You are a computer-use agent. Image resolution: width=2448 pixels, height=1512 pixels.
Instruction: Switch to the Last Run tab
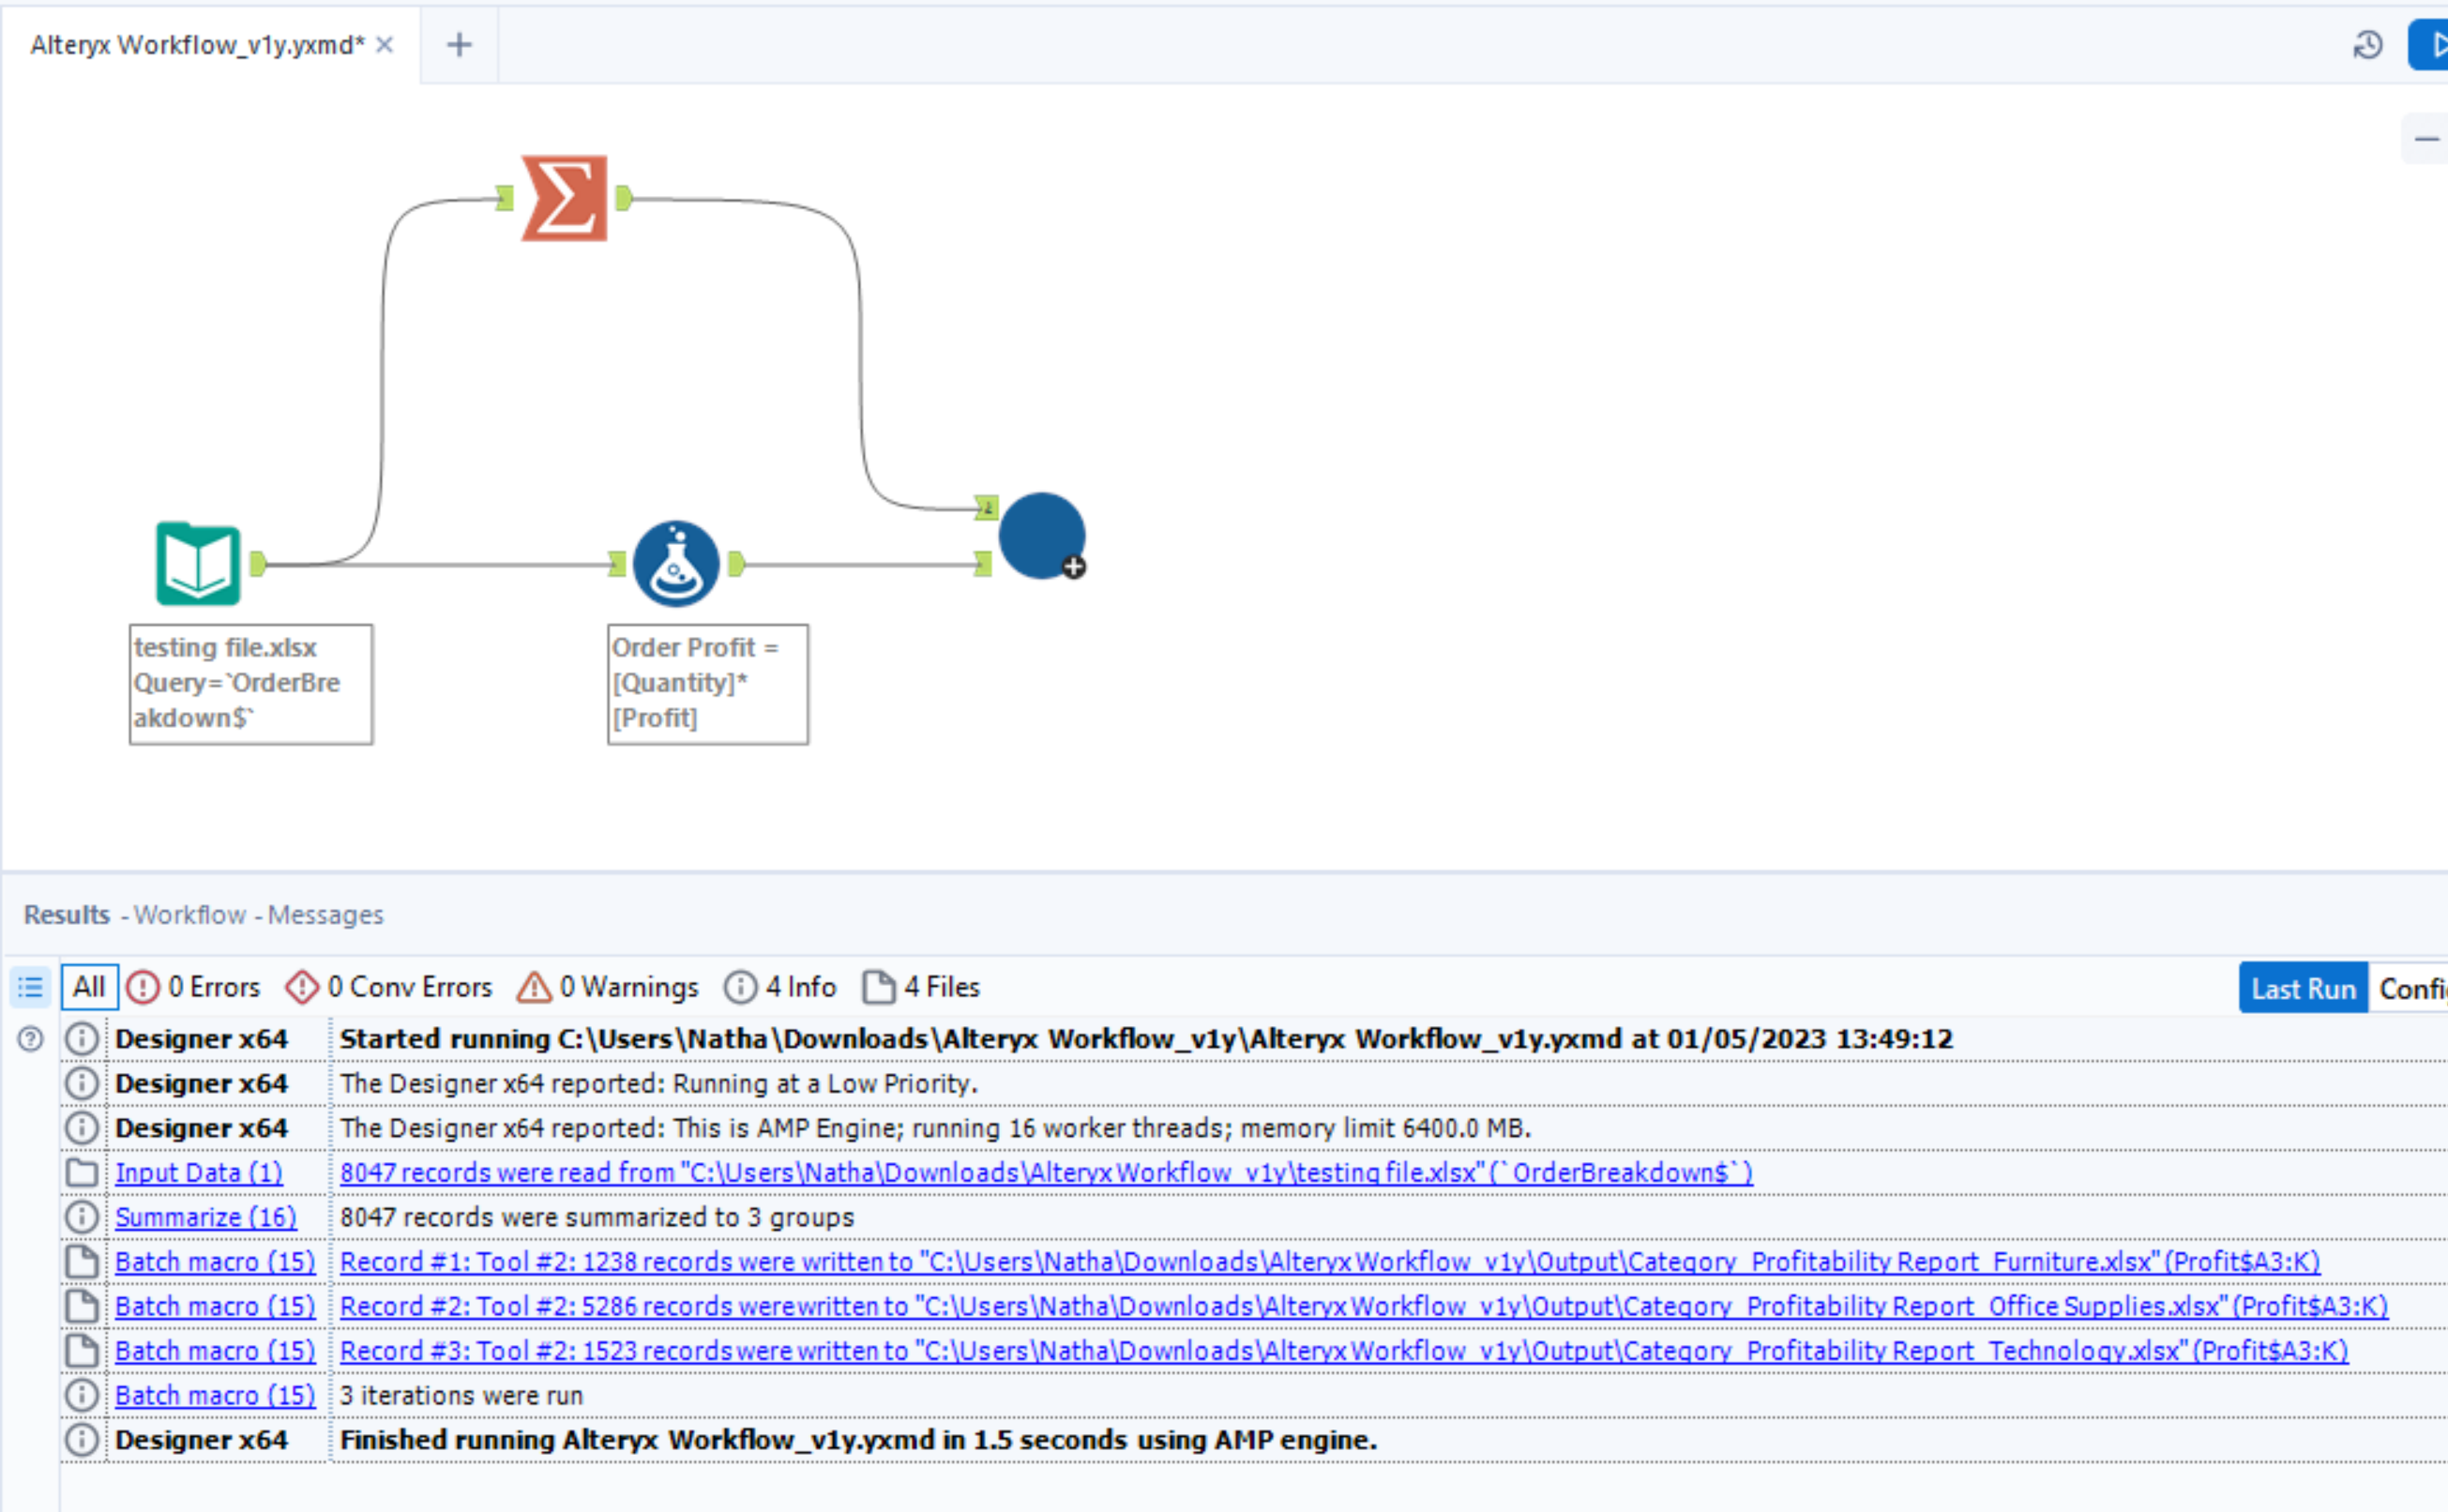tap(2302, 989)
